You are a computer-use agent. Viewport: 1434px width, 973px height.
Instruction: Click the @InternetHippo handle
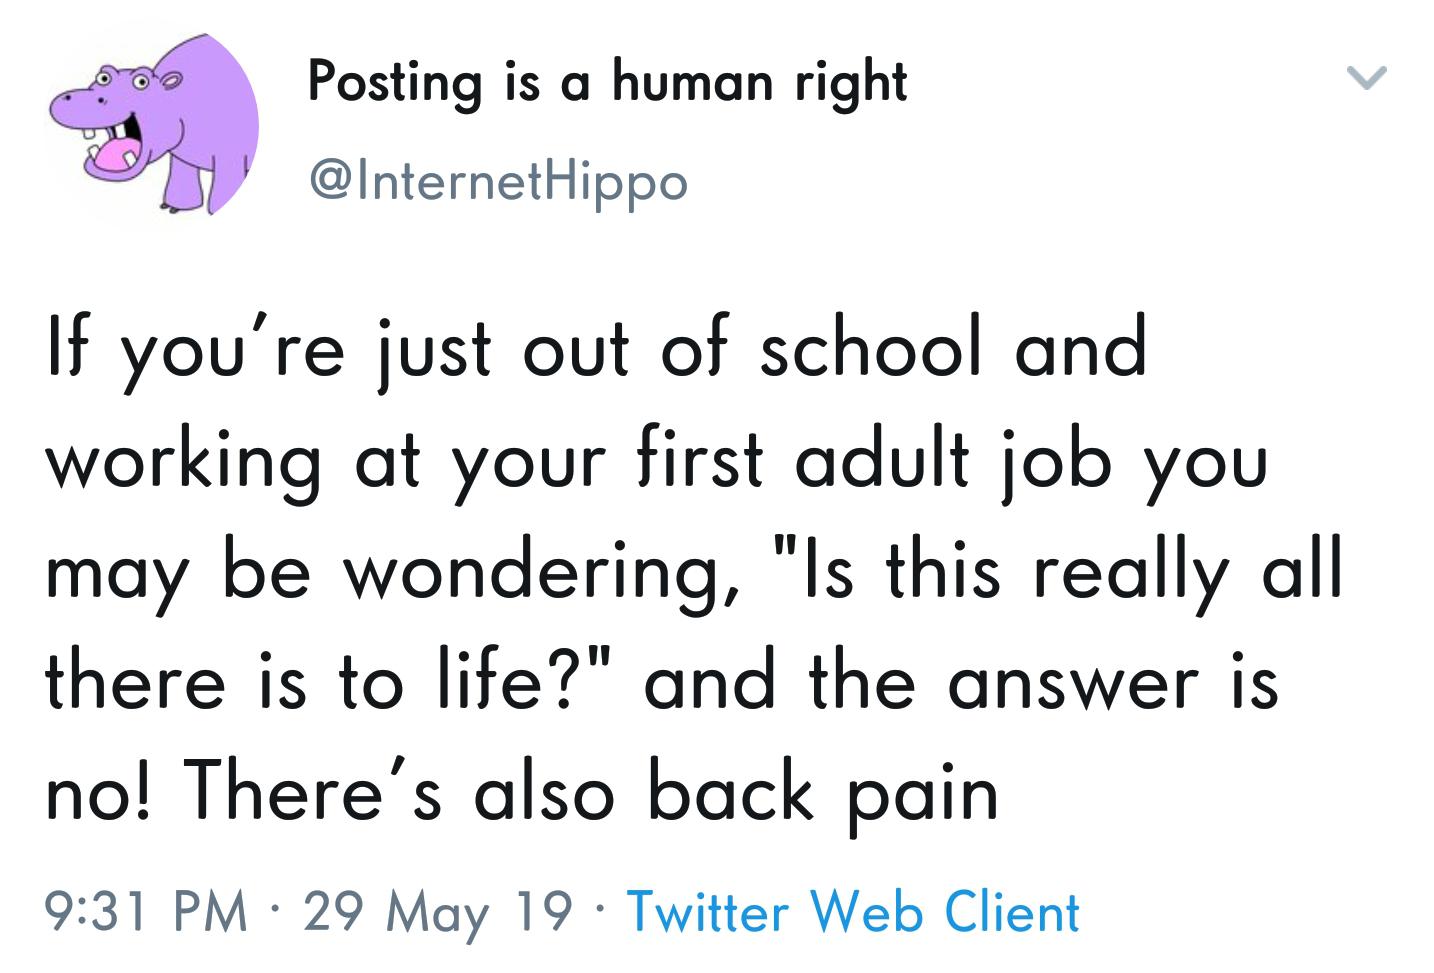point(499,182)
